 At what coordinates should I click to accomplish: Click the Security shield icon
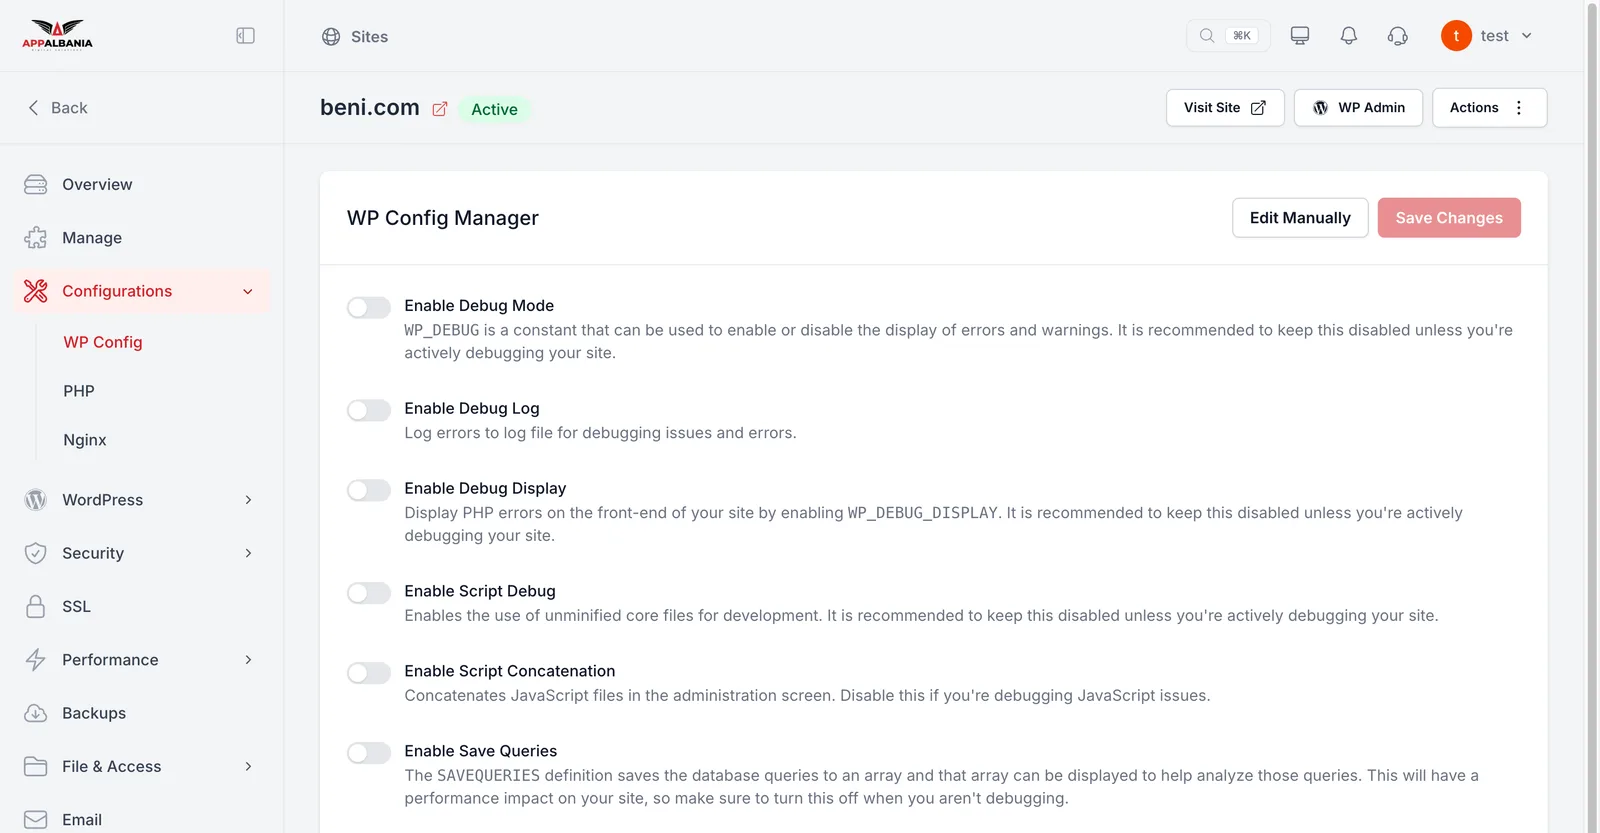[36, 553]
